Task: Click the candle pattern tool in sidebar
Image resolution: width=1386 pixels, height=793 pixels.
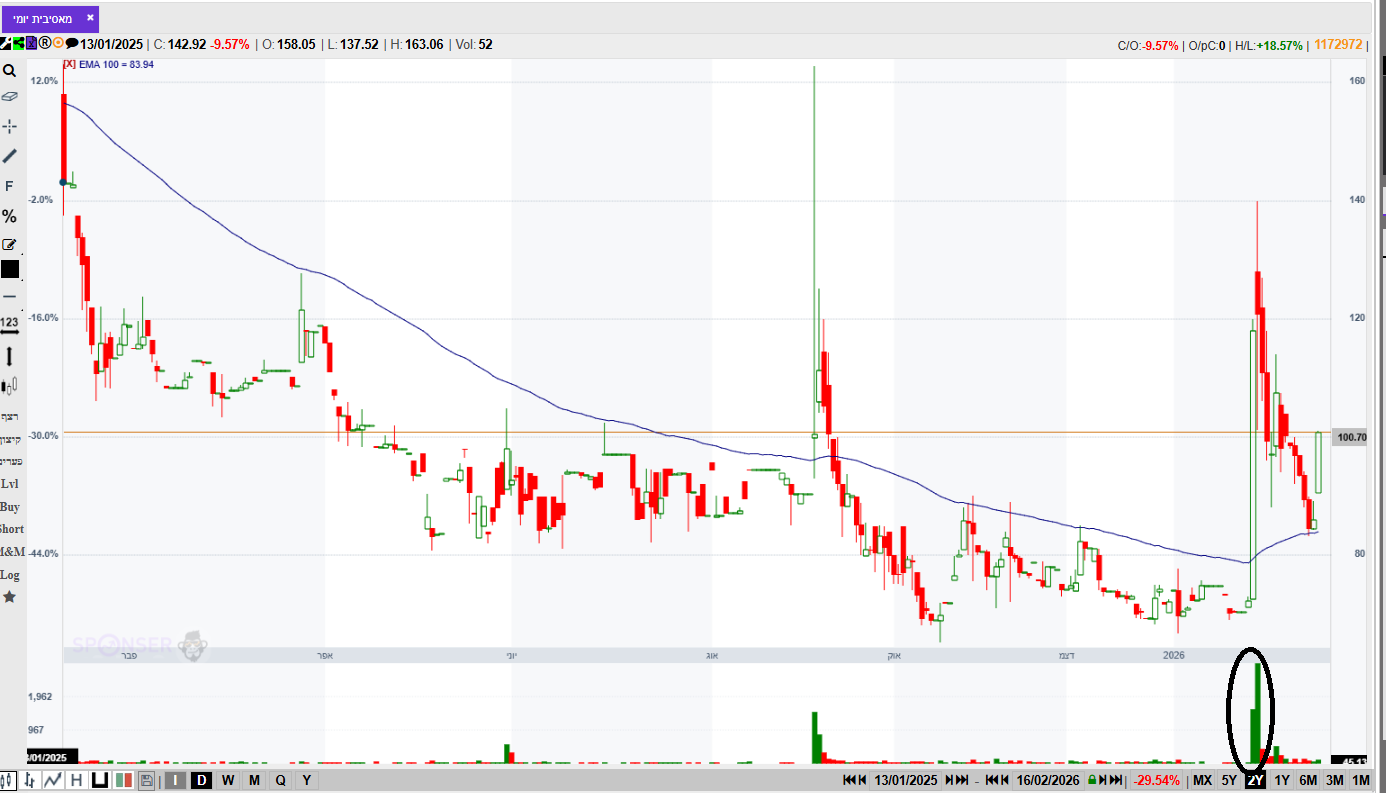Action: (9, 385)
